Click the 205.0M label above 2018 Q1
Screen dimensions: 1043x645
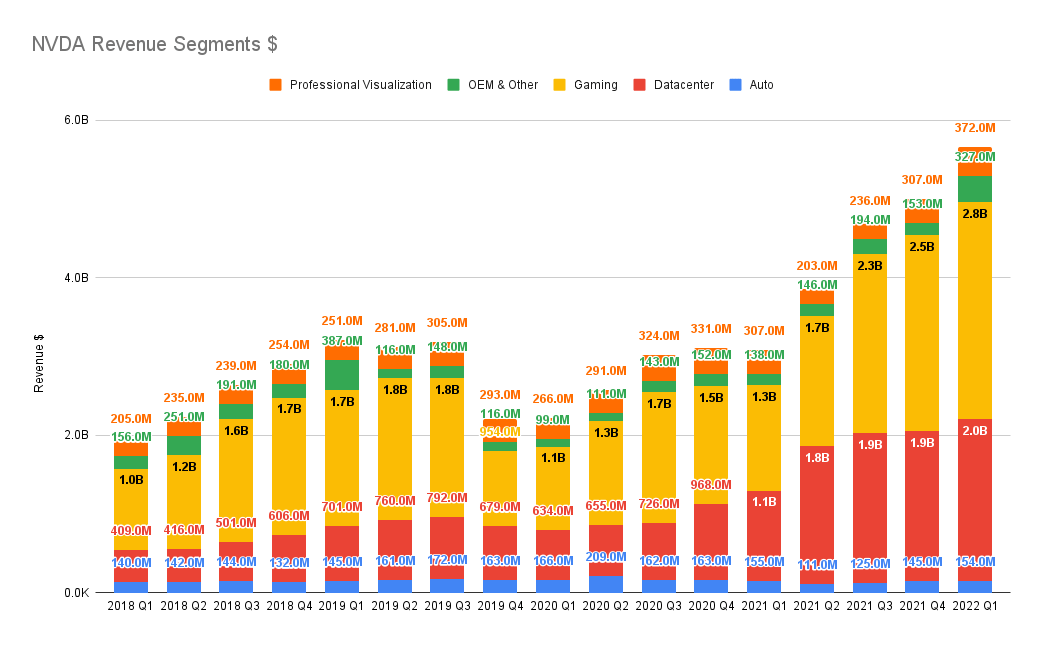click(131, 419)
